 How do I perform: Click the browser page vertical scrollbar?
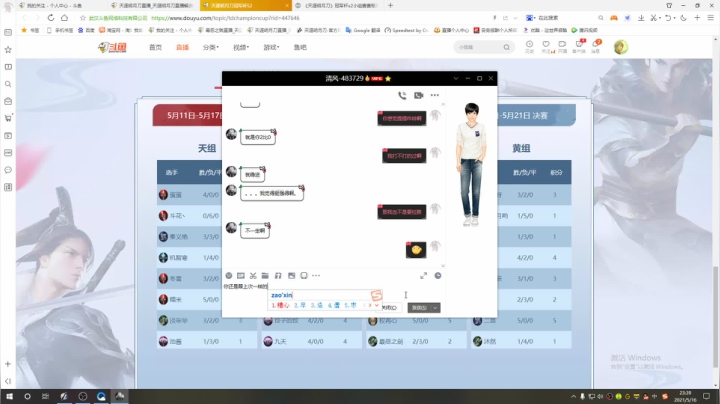coord(716,317)
